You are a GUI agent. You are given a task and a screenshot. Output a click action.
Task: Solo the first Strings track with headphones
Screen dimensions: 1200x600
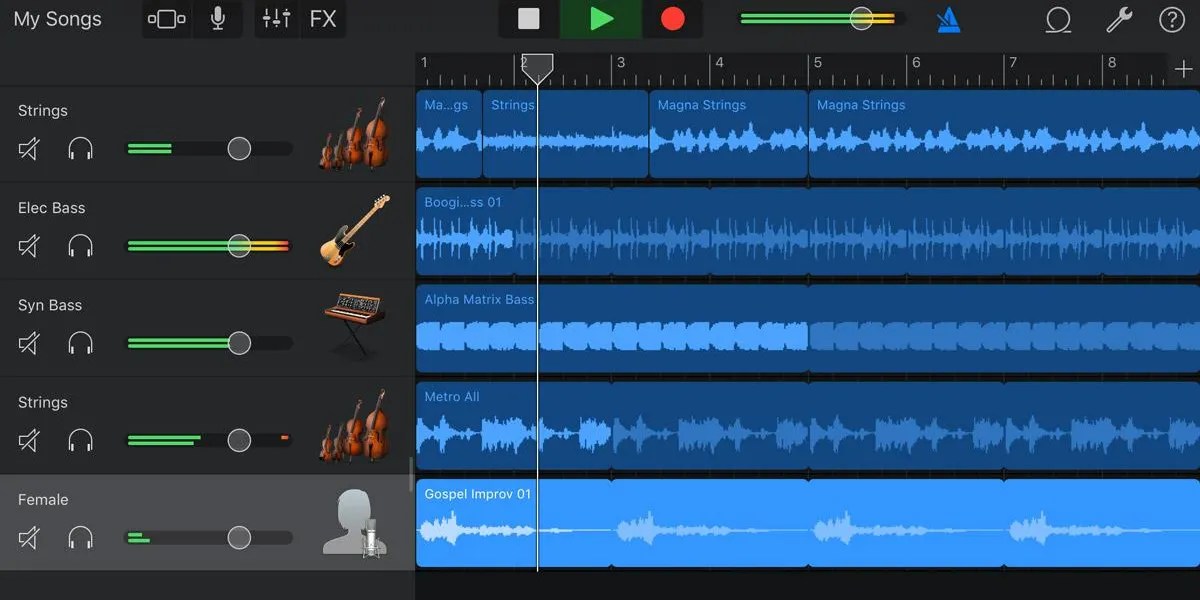click(x=80, y=149)
